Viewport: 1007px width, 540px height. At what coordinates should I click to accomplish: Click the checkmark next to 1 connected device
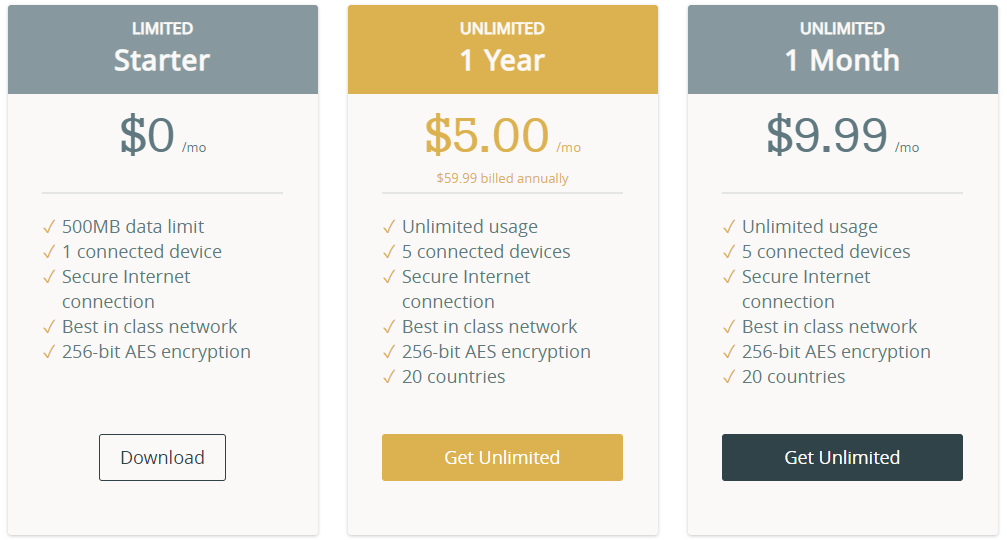[x=49, y=252]
